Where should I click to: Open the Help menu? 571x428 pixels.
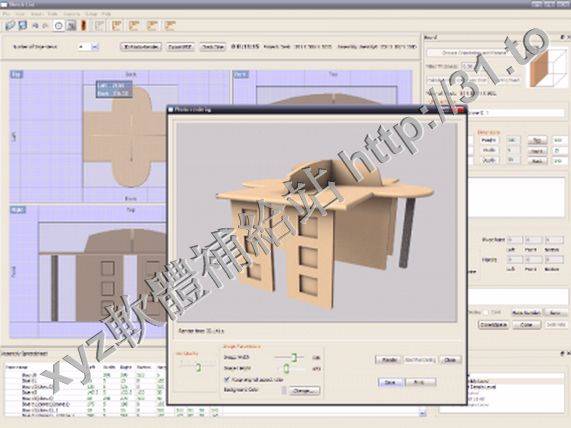pos(106,14)
